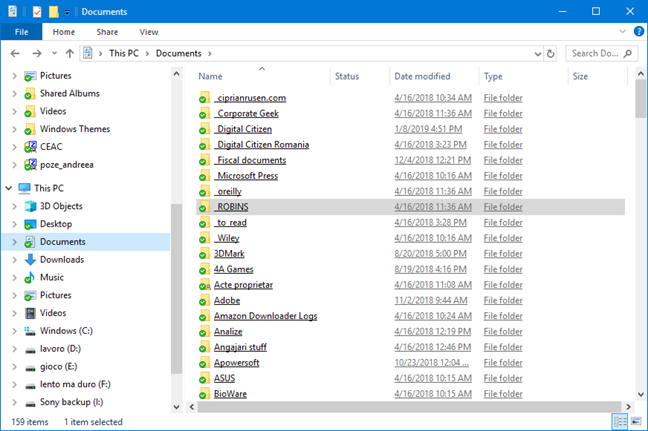Click the 3D Objects cube icon
648x431 pixels.
[x=30, y=206]
